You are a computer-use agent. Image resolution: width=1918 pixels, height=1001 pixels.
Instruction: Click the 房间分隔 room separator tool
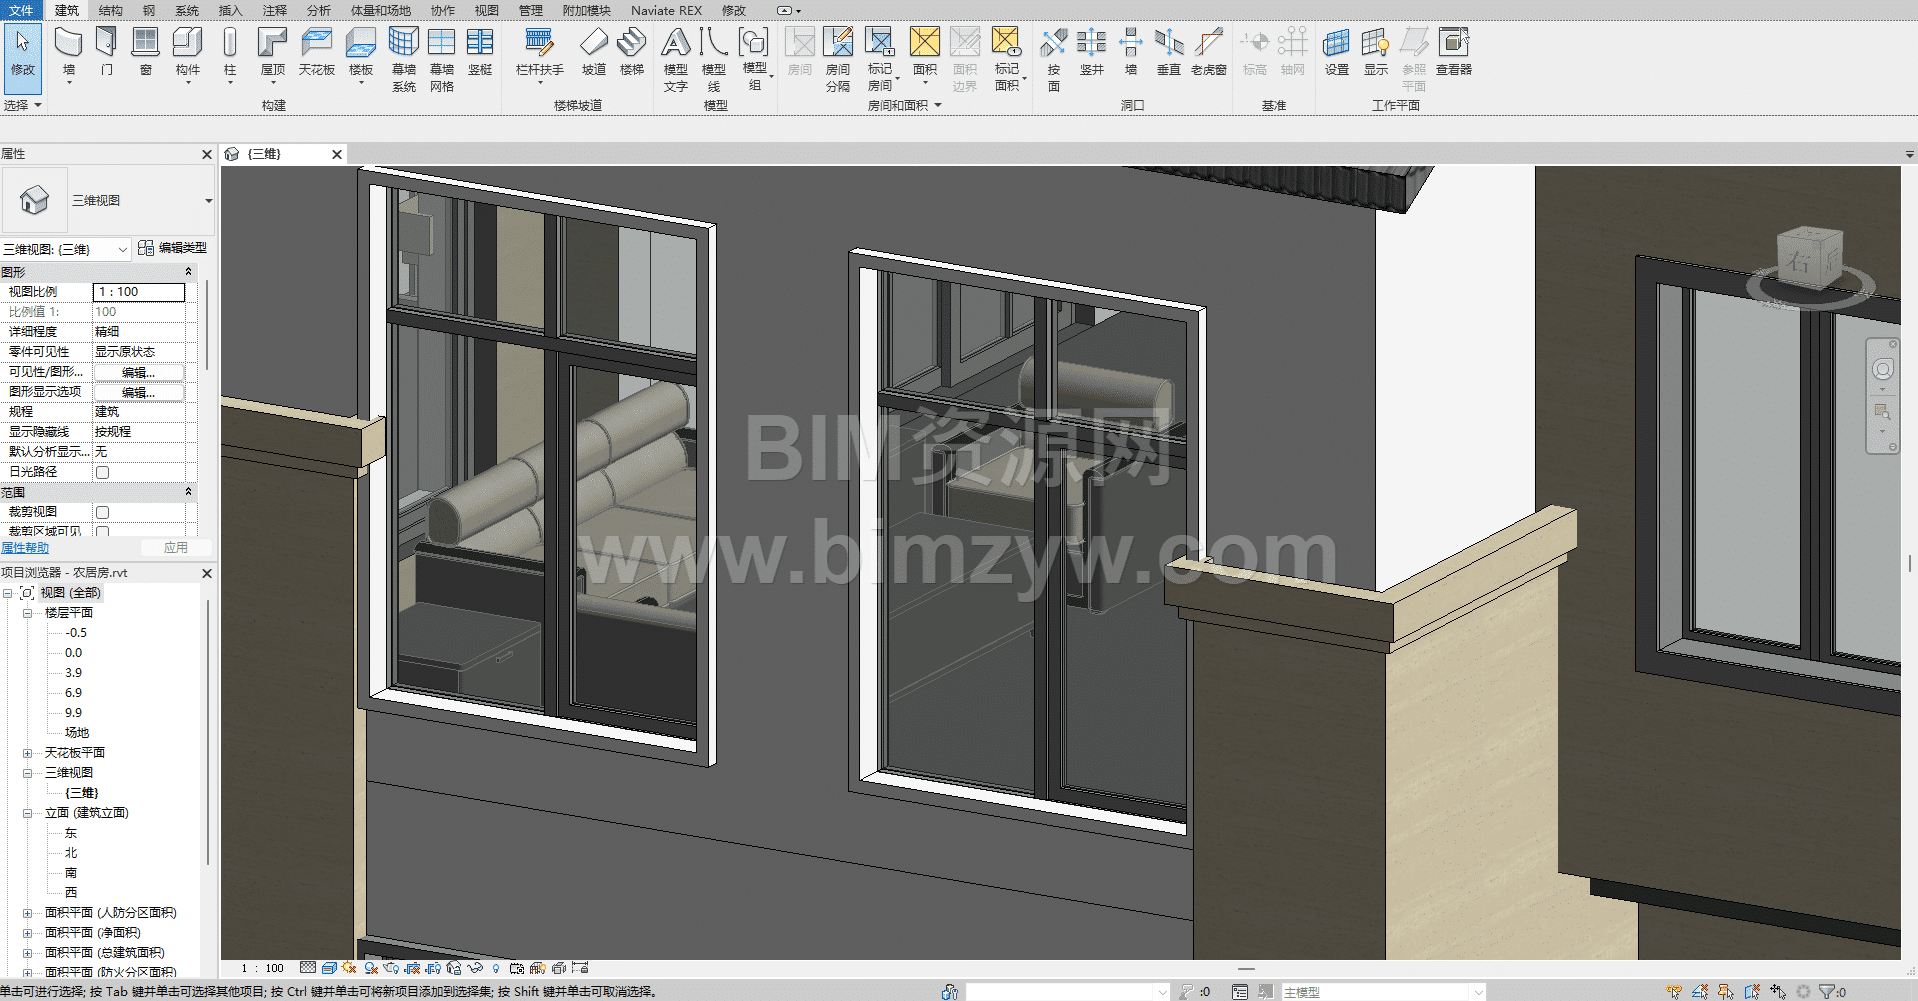(838, 59)
